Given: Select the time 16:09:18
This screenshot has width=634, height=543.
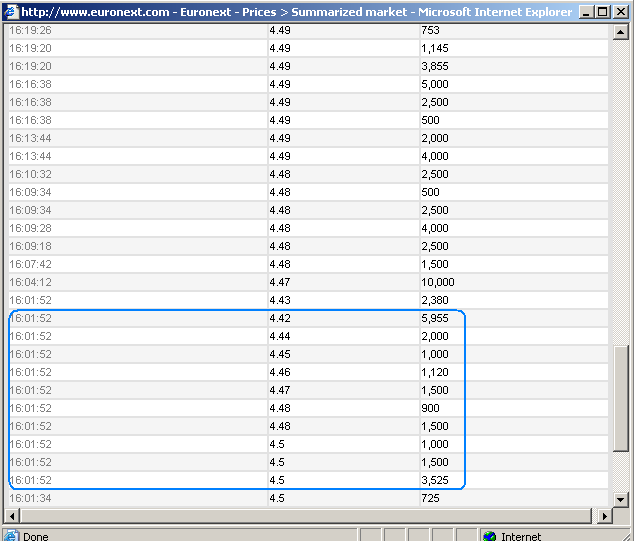Looking at the screenshot, I should tap(30, 246).
